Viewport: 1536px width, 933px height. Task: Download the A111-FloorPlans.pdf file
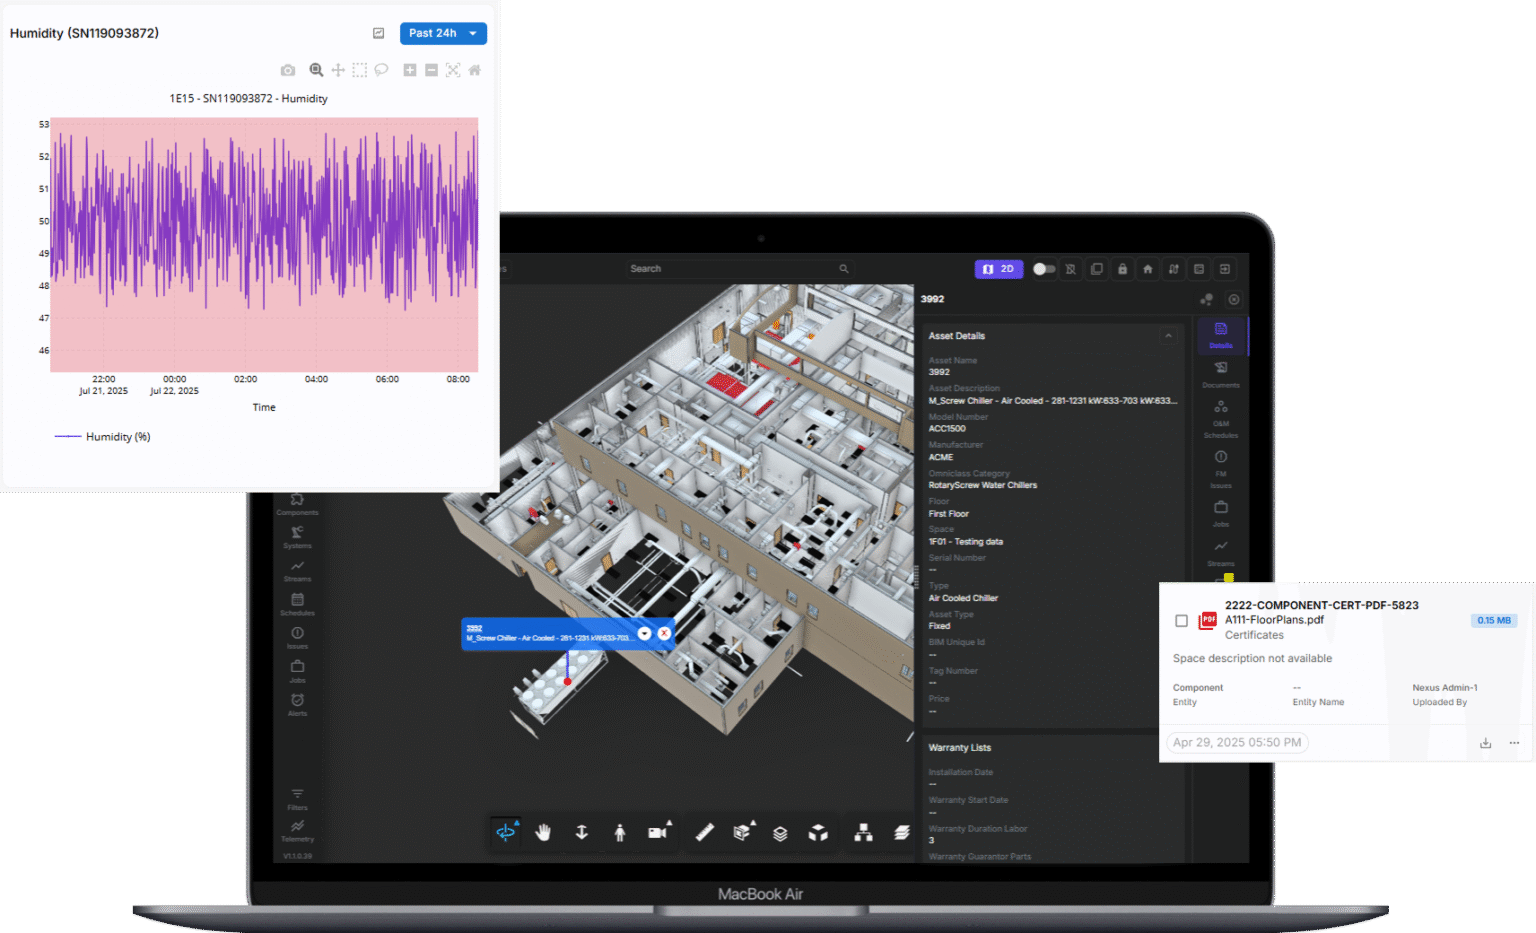pyautogui.click(x=1485, y=743)
